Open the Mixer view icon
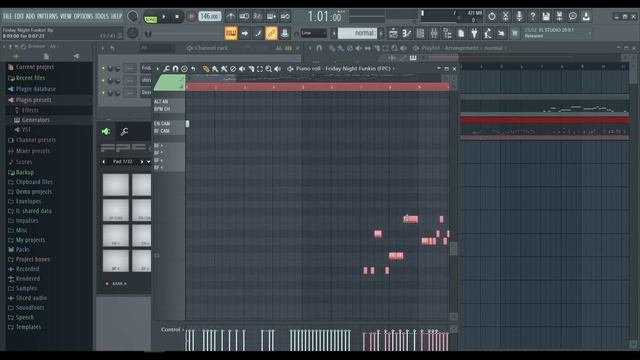 [x=434, y=33]
